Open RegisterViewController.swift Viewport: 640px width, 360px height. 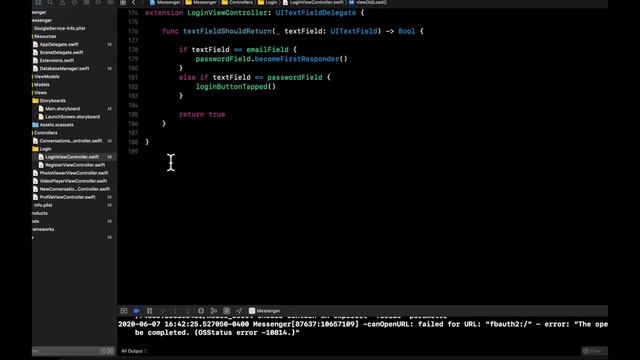coord(75,165)
